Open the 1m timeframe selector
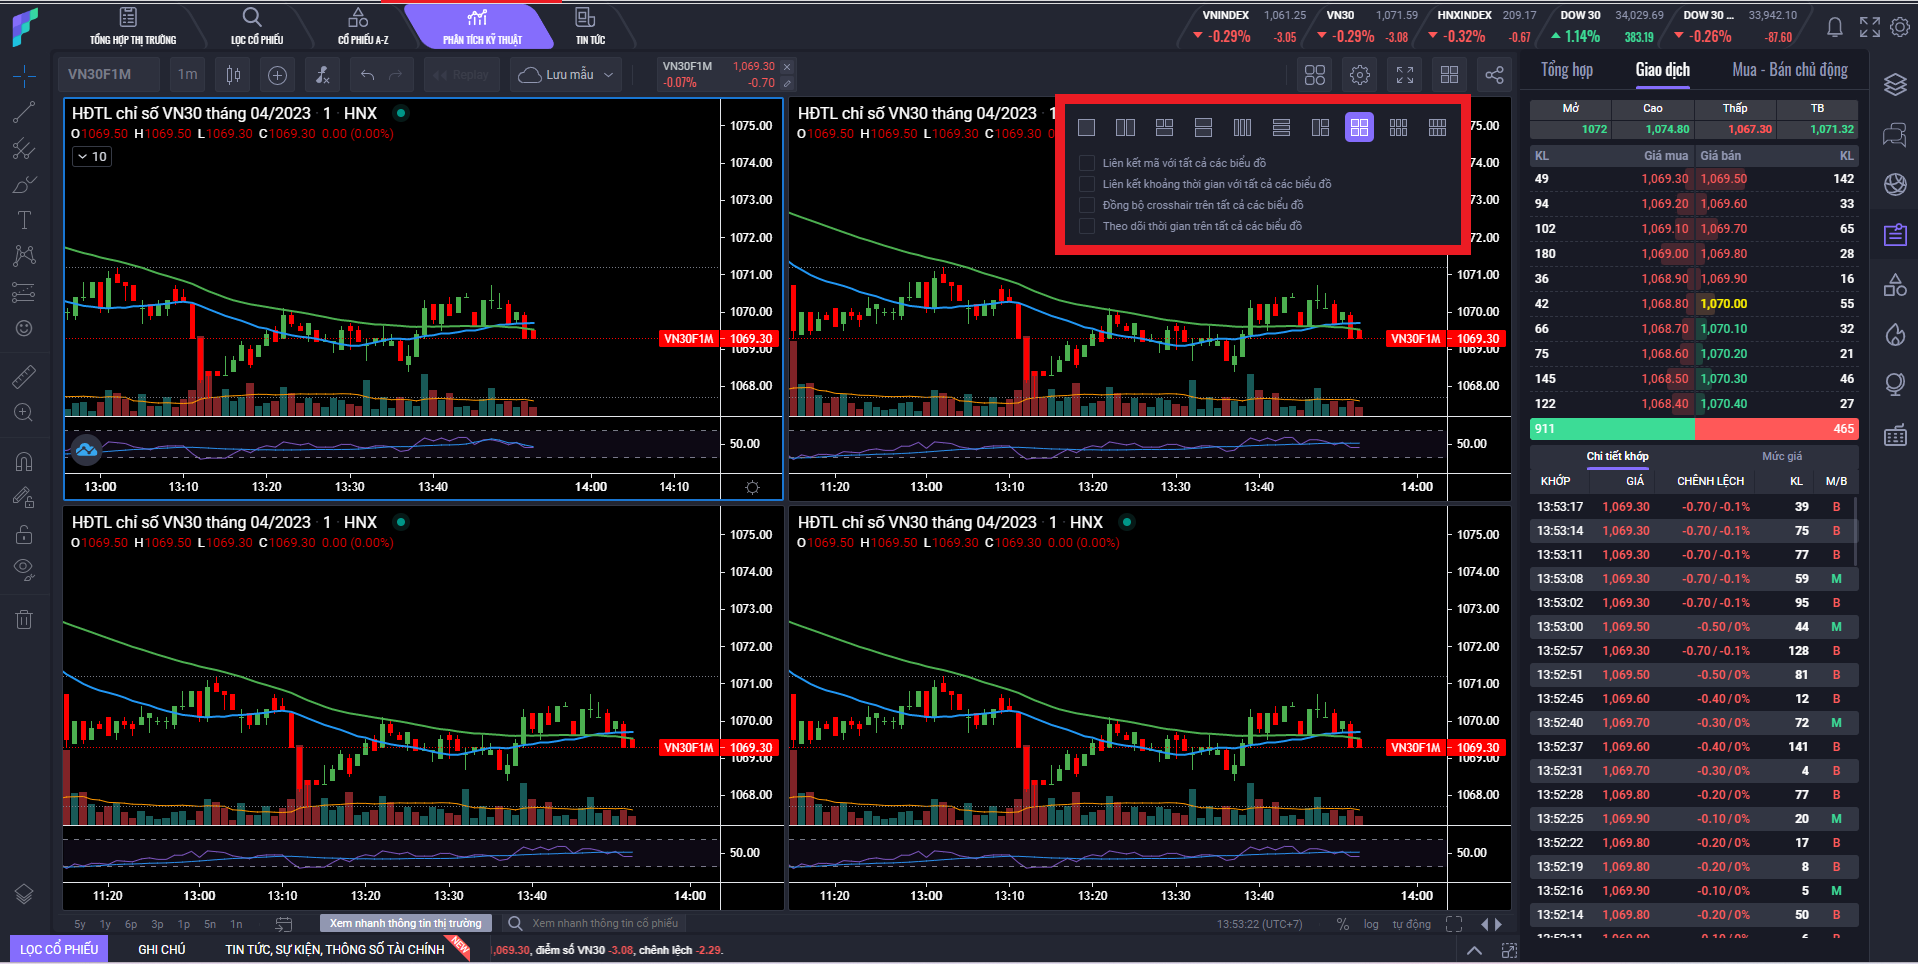Image resolution: width=1918 pixels, height=964 pixels. tap(187, 75)
